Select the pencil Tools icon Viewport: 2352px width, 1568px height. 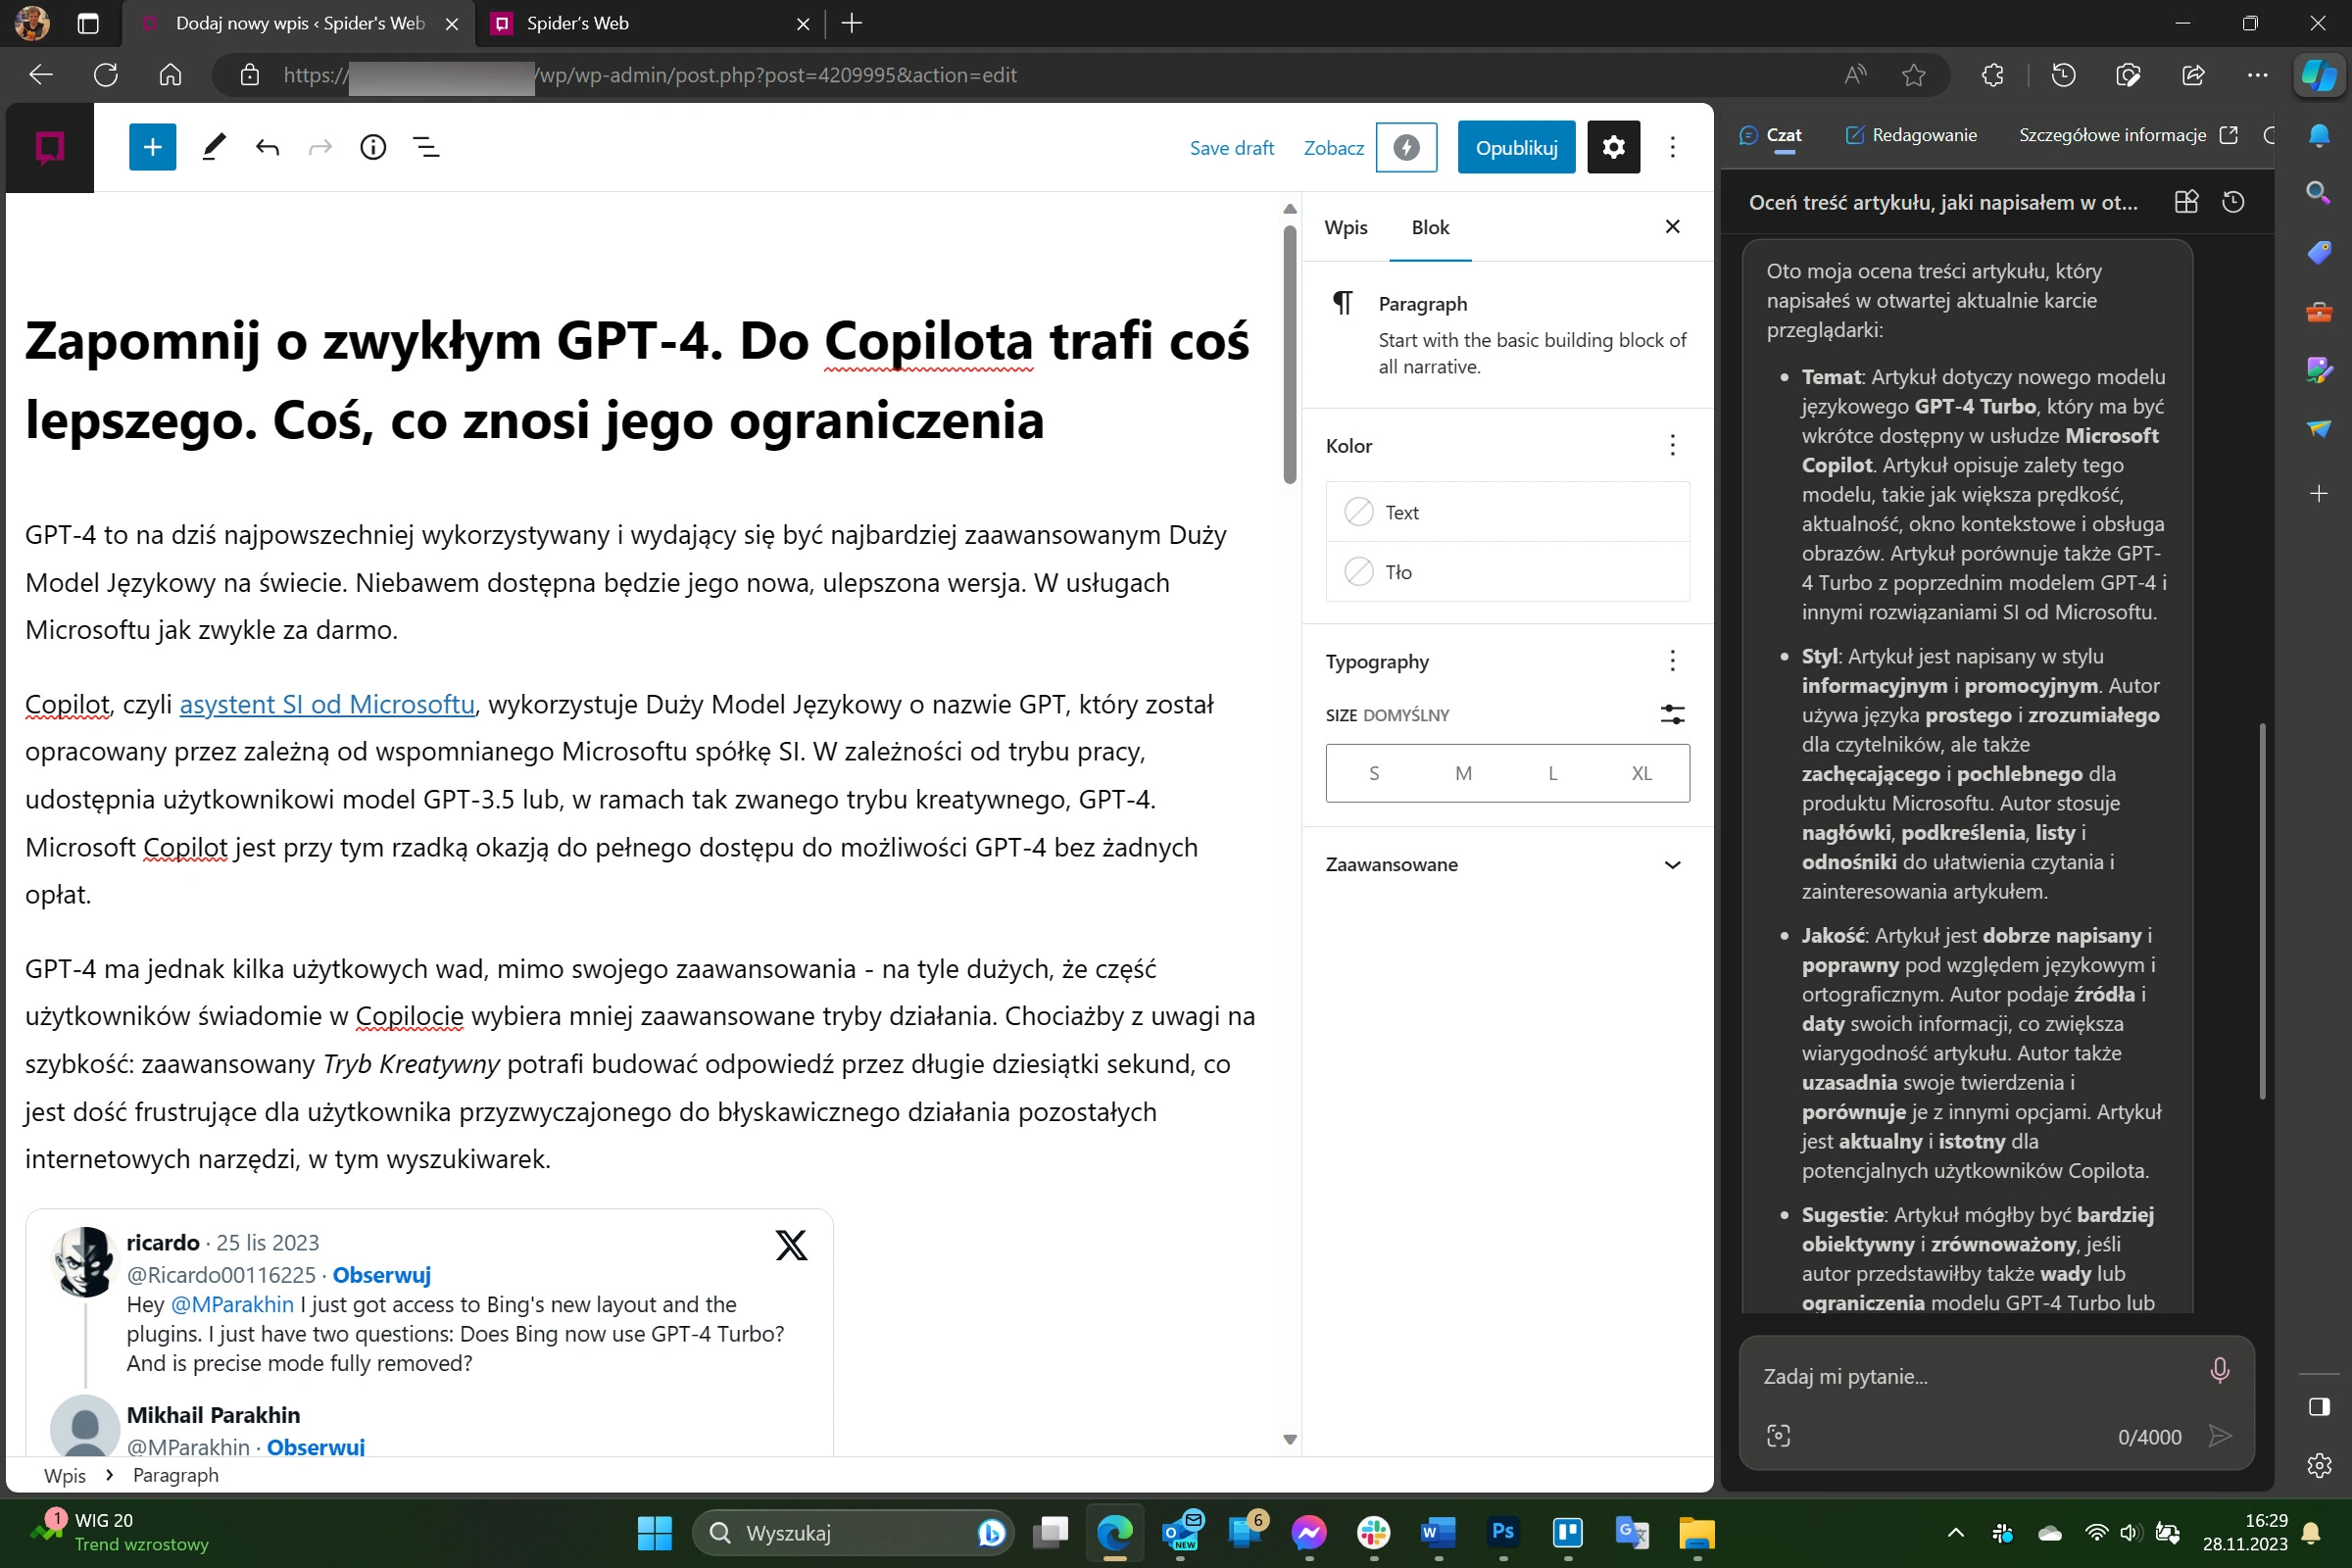click(213, 147)
